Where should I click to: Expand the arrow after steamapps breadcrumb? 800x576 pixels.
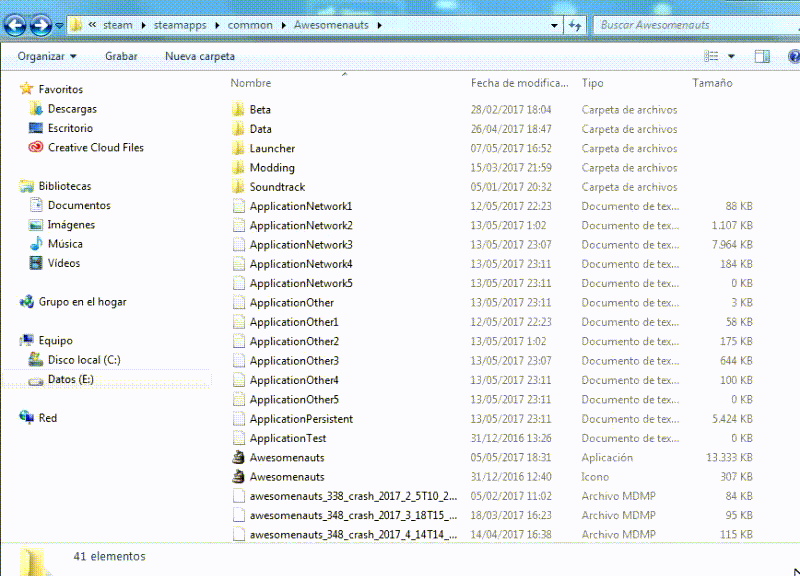217,25
